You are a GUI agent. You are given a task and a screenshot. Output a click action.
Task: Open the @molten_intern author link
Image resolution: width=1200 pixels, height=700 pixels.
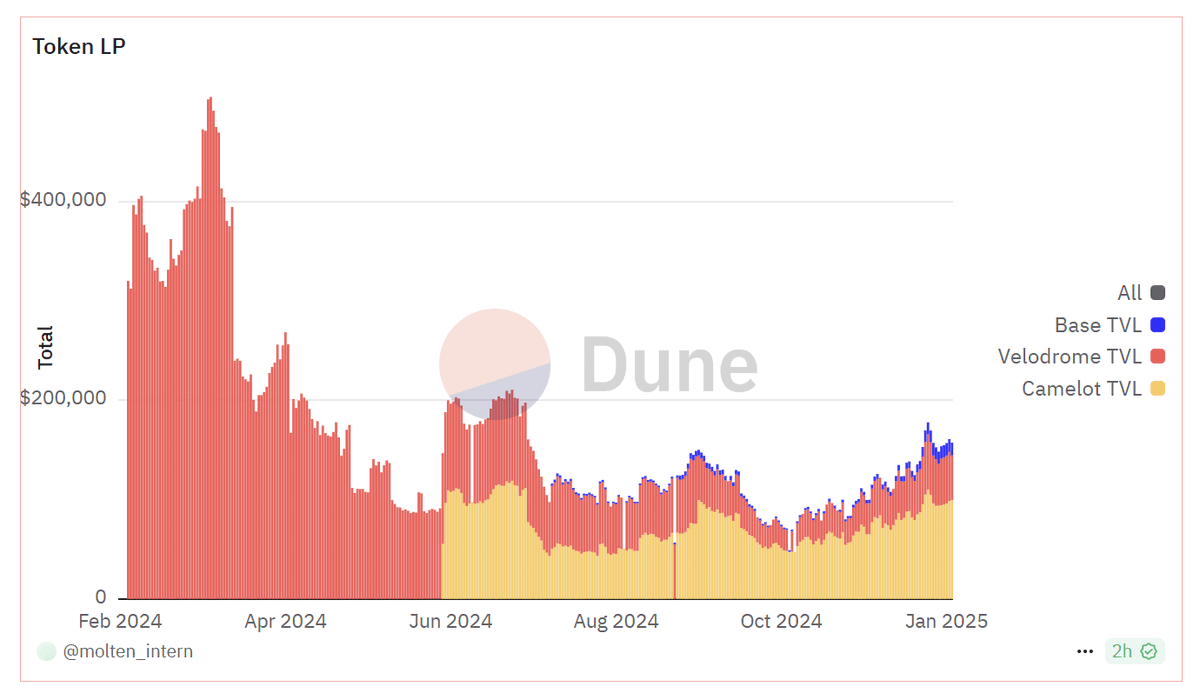128,651
